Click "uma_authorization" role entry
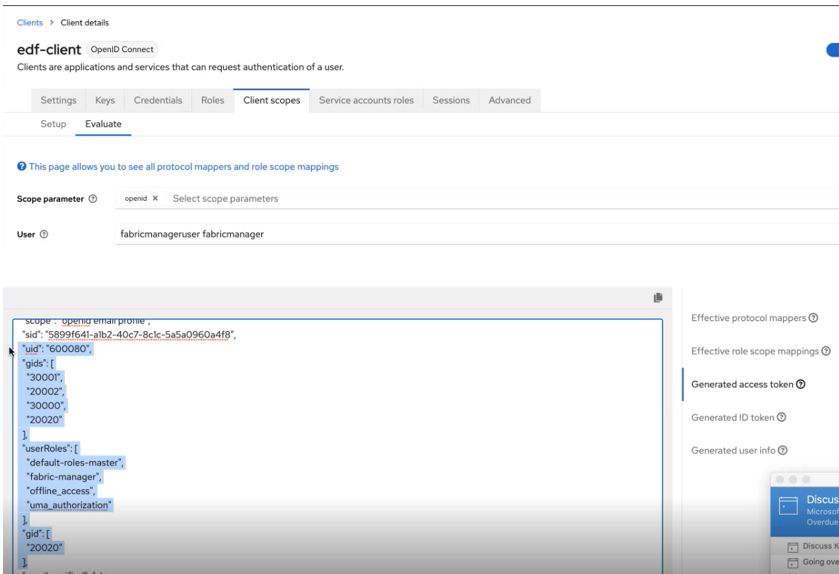The height and width of the screenshot is (574, 839). [x=69, y=505]
